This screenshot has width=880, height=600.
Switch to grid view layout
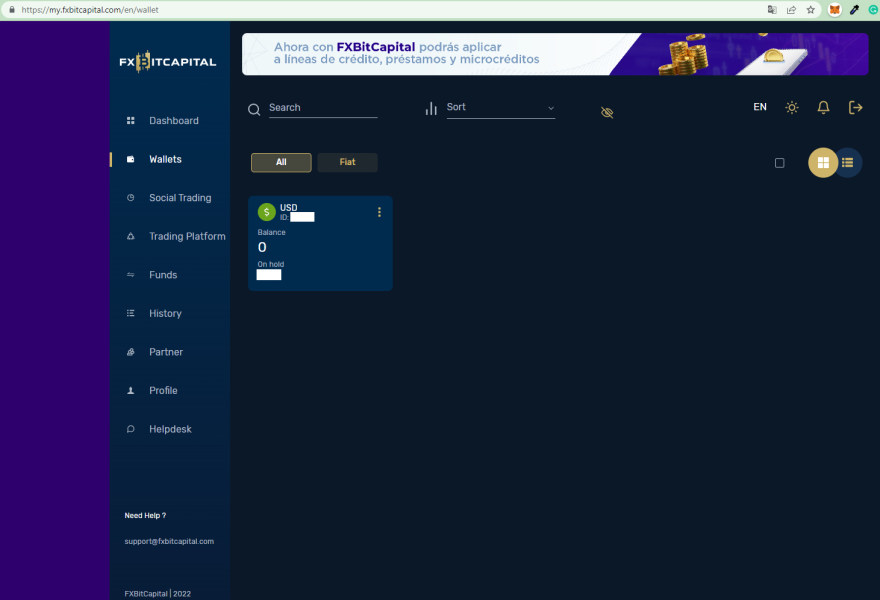point(823,163)
